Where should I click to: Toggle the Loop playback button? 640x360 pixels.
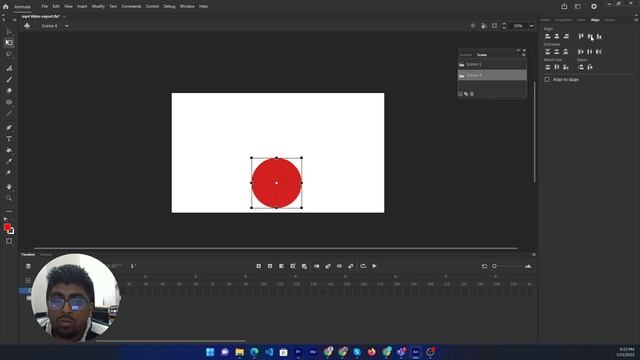(363, 266)
